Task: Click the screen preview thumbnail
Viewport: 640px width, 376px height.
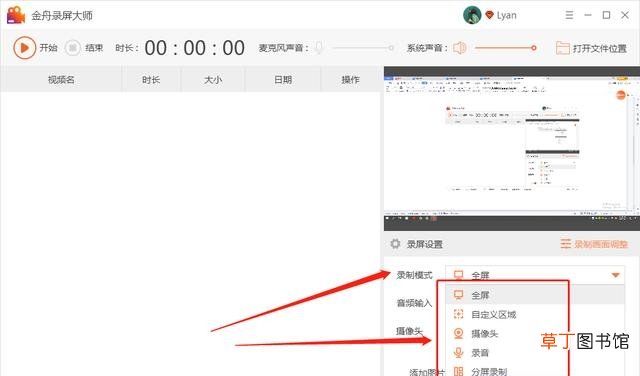Action: 511,149
